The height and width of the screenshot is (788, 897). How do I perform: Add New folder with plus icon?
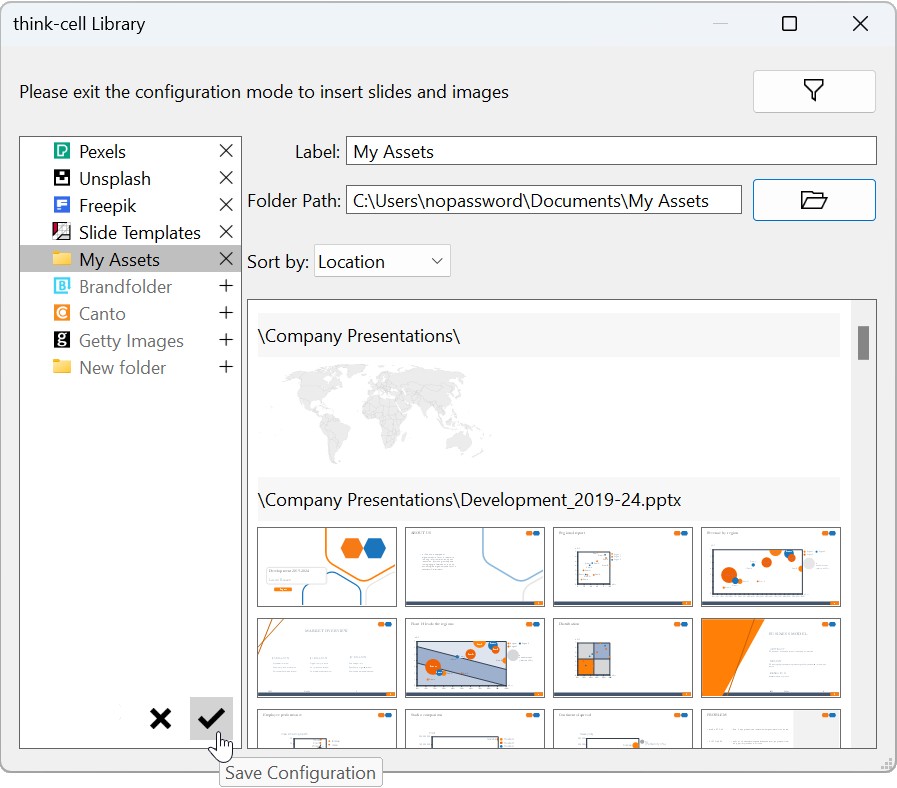(226, 366)
